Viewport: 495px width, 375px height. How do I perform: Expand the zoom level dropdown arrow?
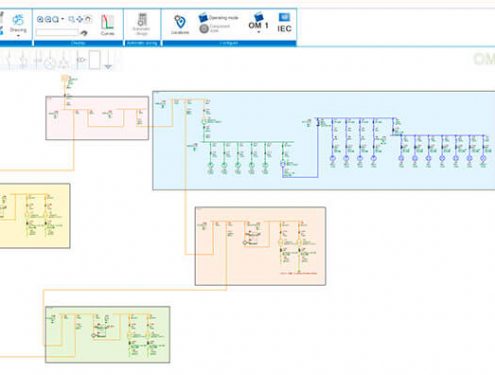pyautogui.click(x=63, y=19)
